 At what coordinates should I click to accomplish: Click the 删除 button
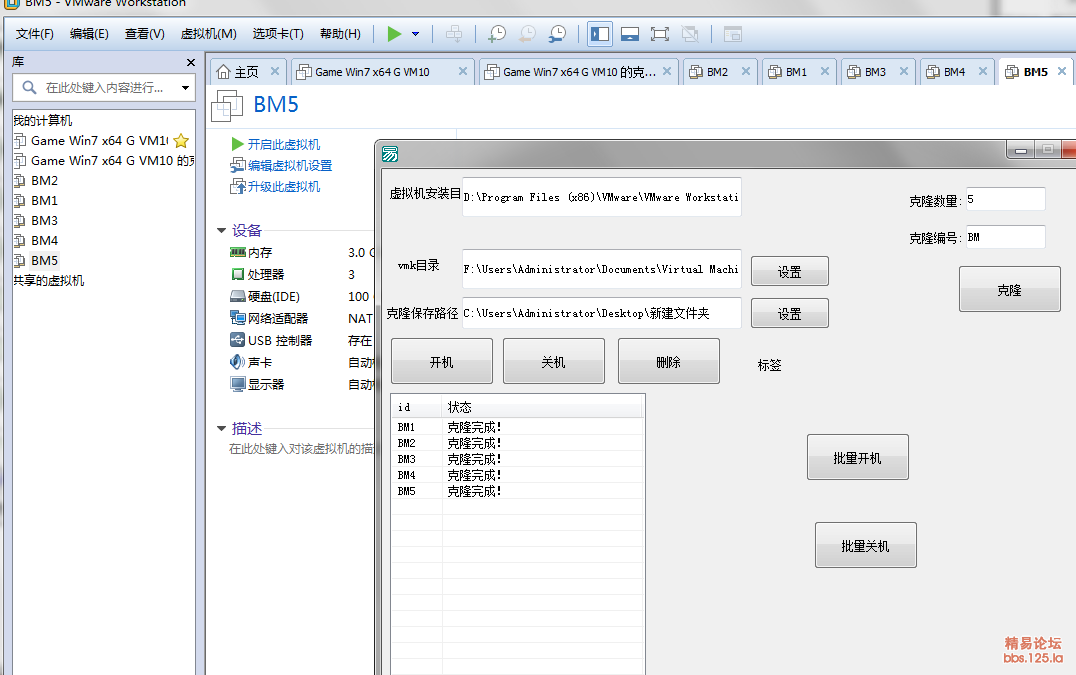(669, 362)
